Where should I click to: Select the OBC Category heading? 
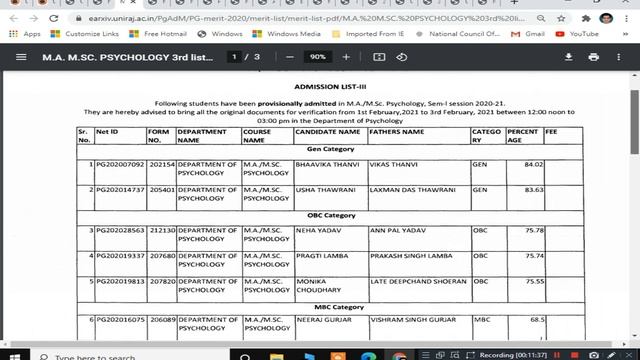click(x=331, y=215)
